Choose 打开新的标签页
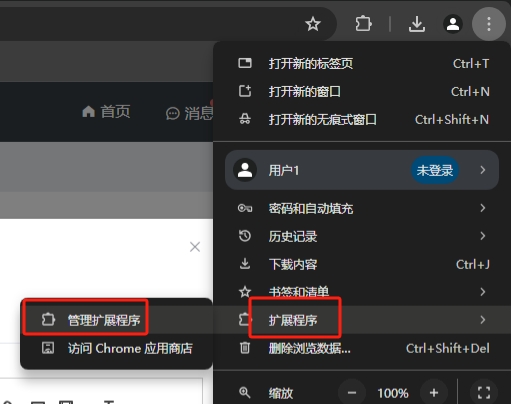Viewport: 512px width, 404px height. pyautogui.click(x=363, y=63)
